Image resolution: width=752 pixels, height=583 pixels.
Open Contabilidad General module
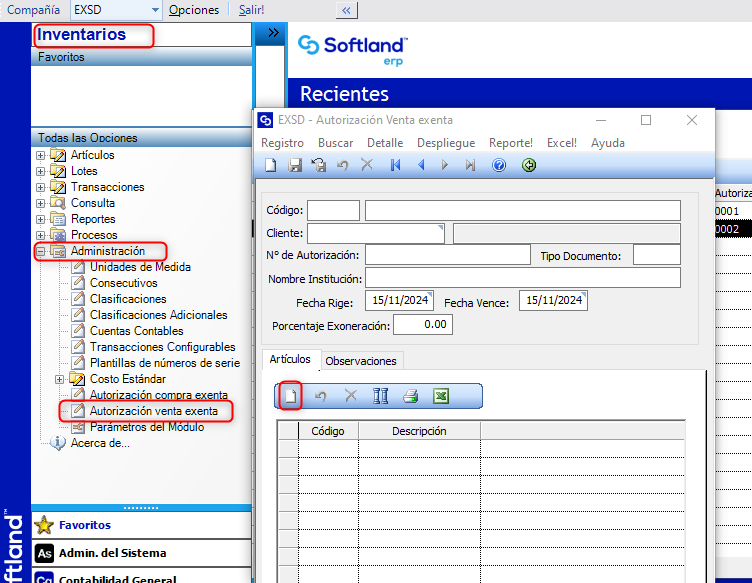click(141, 577)
